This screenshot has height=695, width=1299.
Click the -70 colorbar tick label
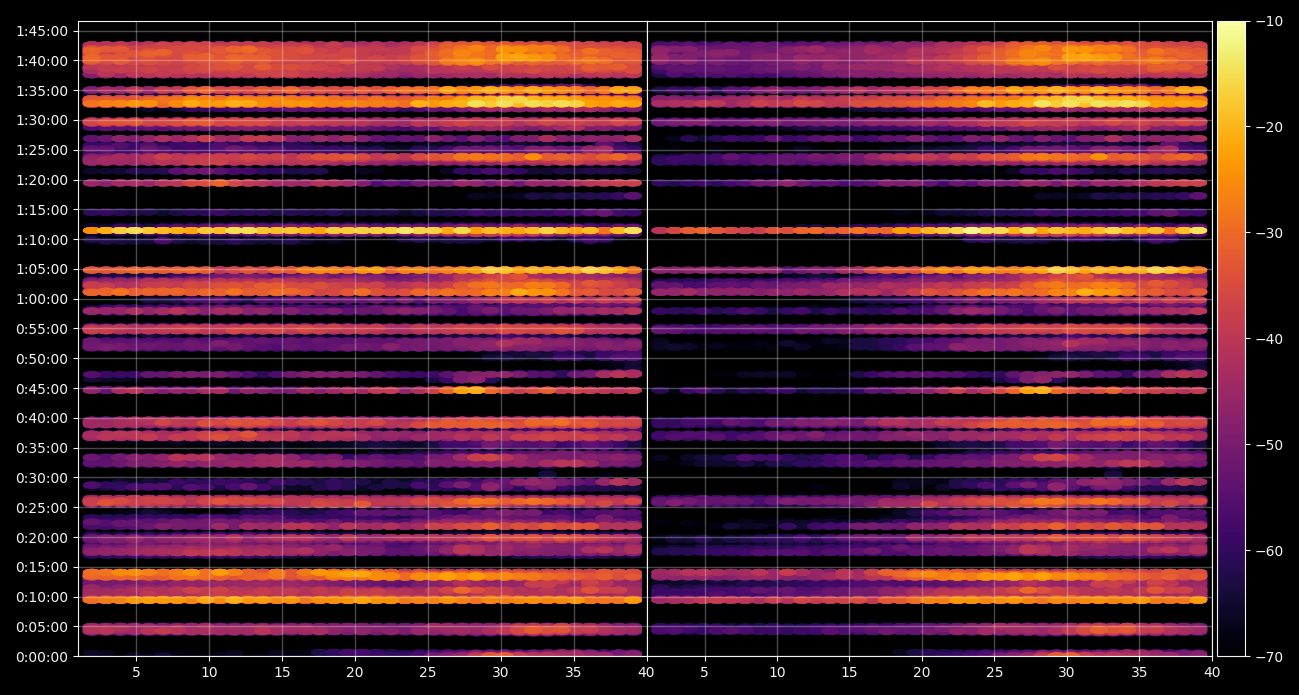[1269, 657]
